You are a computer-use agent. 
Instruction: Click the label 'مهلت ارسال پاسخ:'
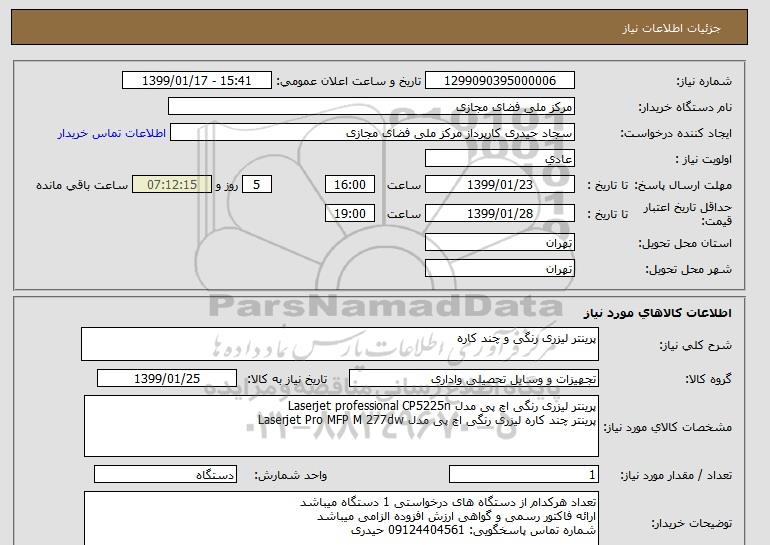[x=683, y=185]
